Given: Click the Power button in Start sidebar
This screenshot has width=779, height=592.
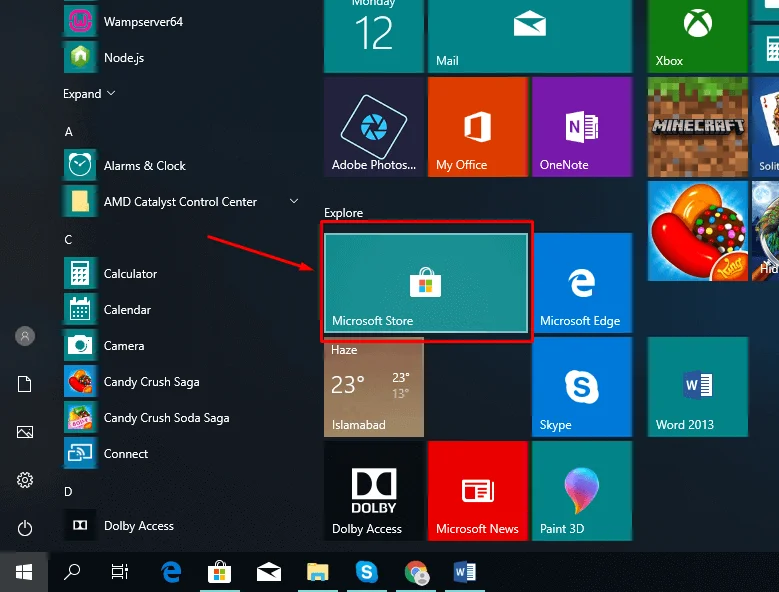Looking at the screenshot, I should pyautogui.click(x=24, y=528).
